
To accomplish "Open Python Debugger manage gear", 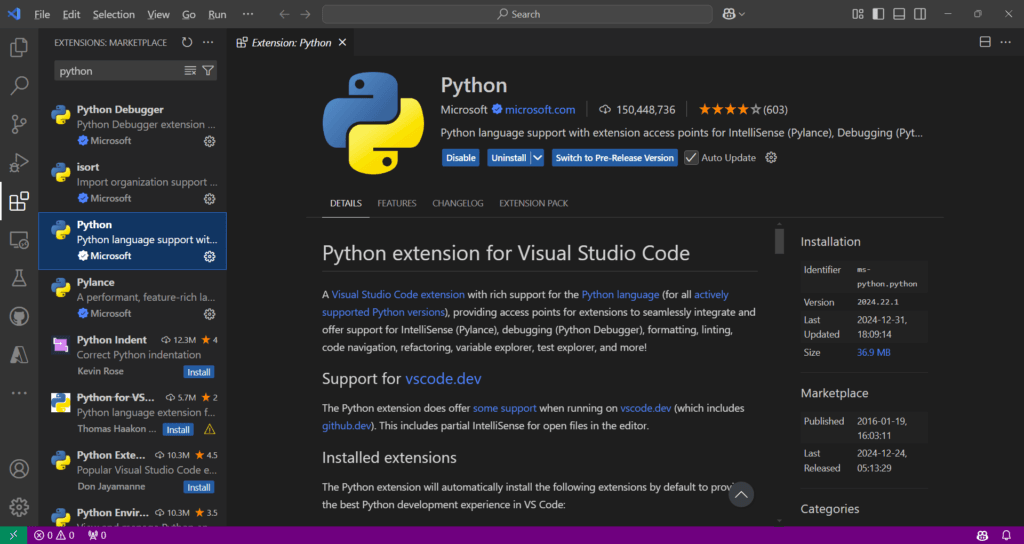I will 210,141.
